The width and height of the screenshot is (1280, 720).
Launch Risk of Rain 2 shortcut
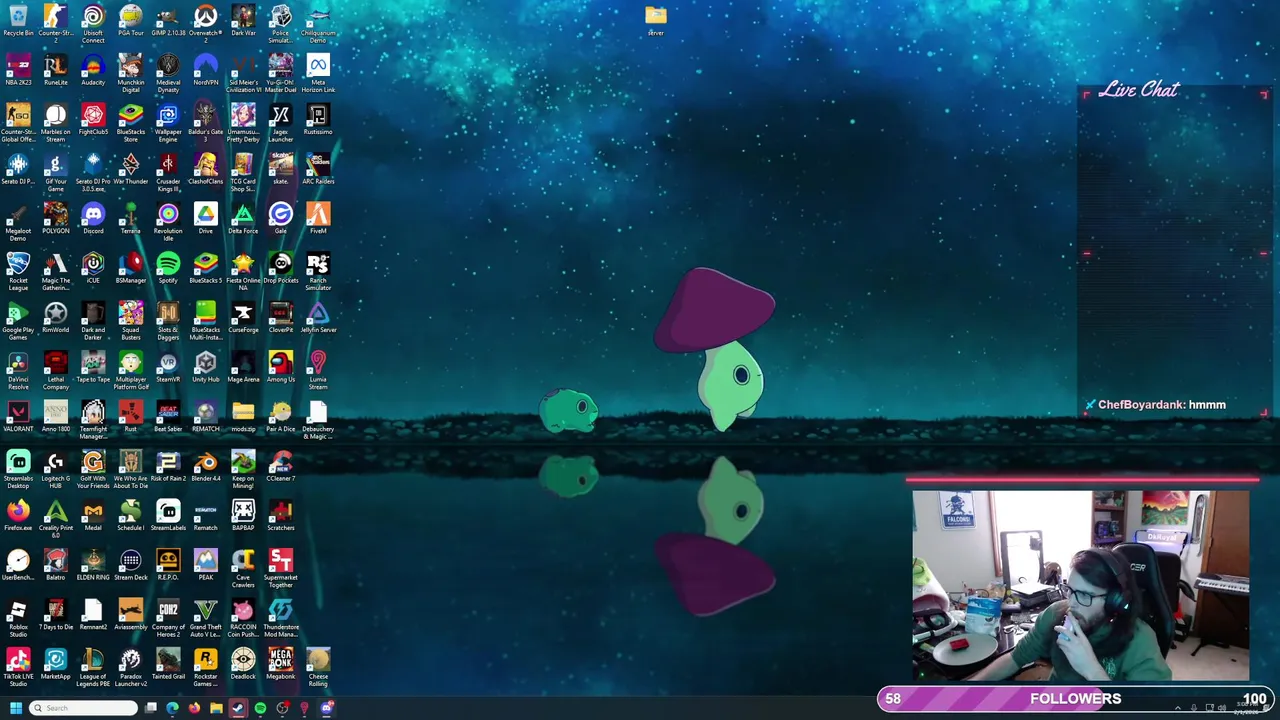(x=168, y=466)
